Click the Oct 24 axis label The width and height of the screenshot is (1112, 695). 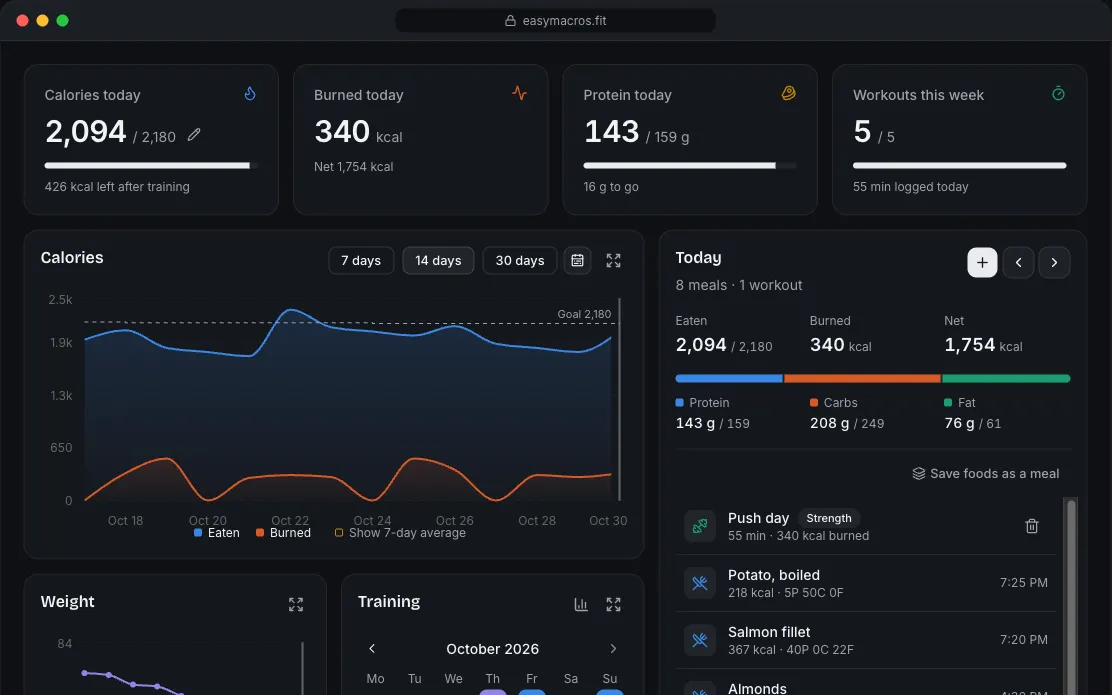372,521
